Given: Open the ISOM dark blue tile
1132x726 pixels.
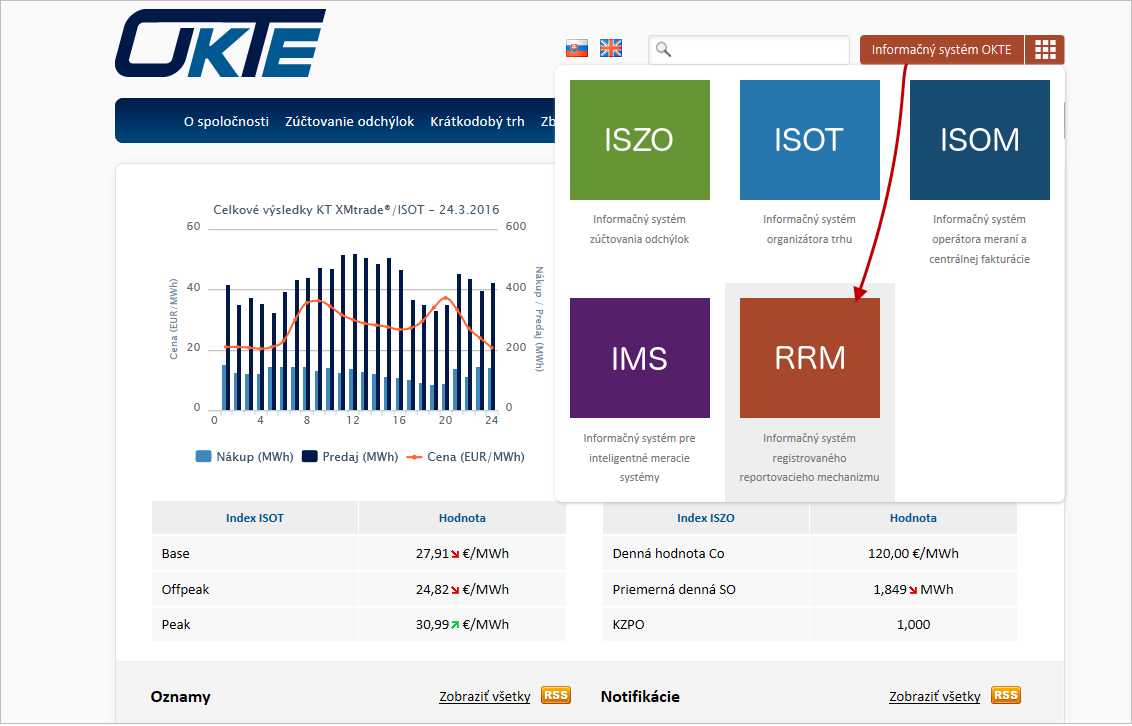Looking at the screenshot, I should tap(980, 140).
